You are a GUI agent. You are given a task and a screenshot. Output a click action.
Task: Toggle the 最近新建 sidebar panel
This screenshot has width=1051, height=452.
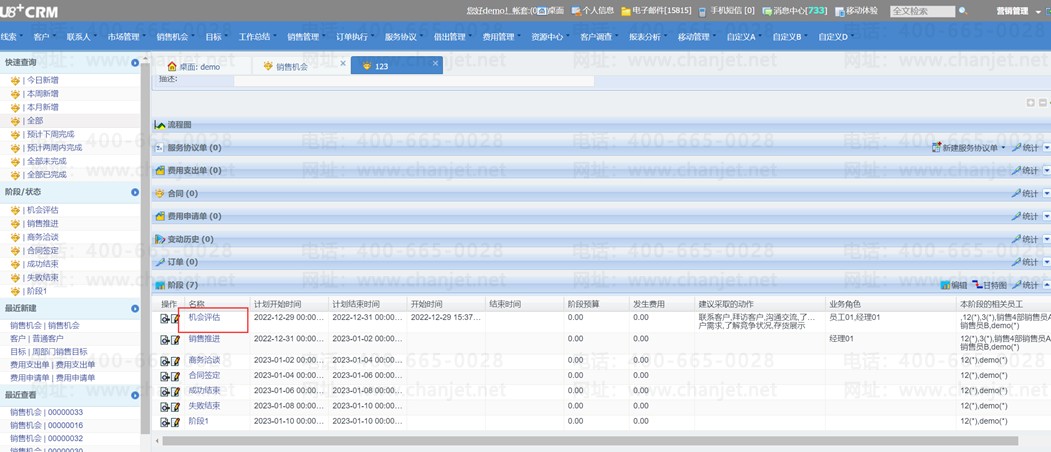(x=135, y=309)
